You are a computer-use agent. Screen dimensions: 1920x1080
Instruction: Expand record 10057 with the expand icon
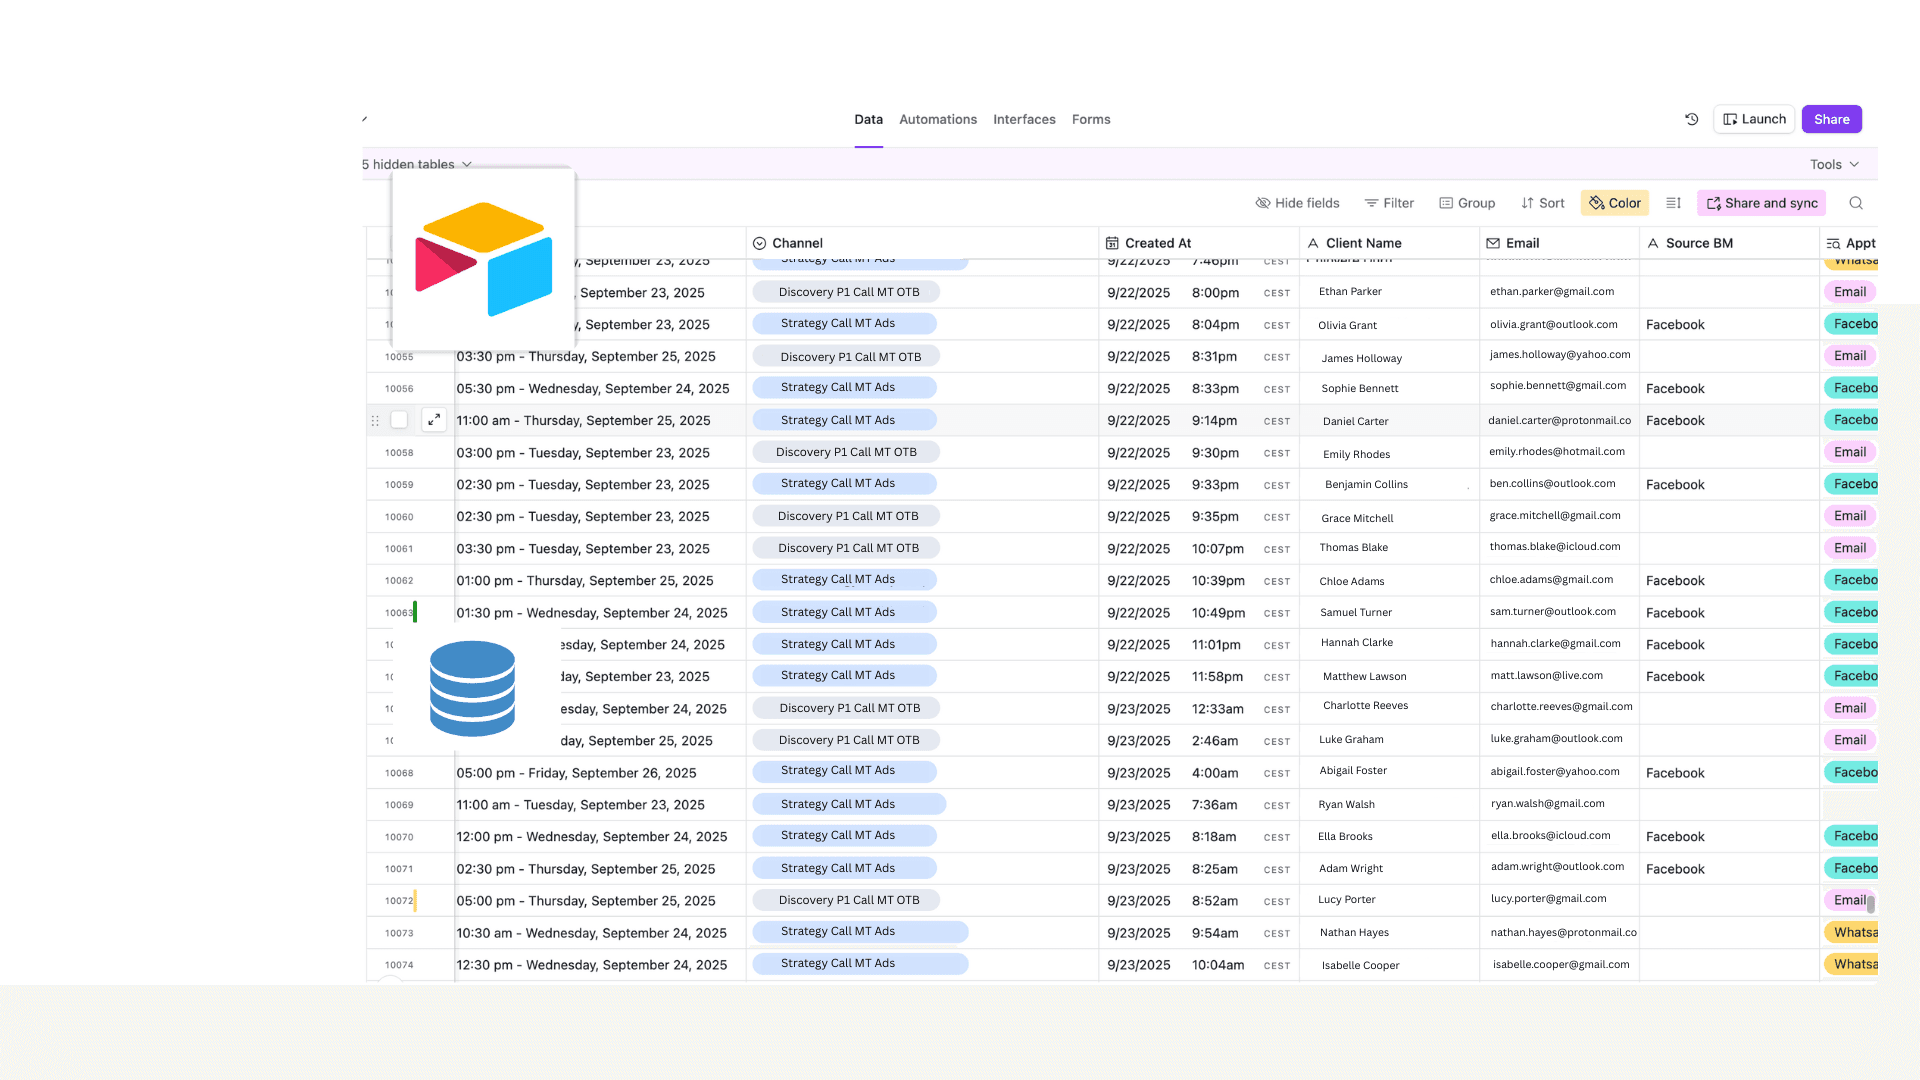(x=434, y=419)
